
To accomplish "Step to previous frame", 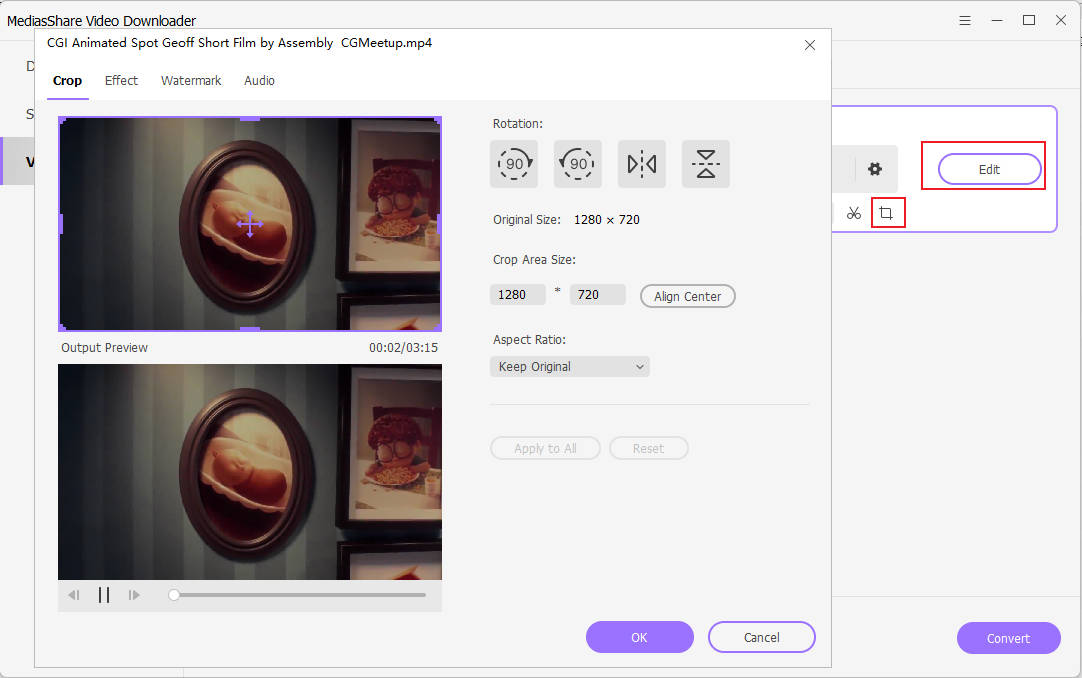I will point(74,595).
